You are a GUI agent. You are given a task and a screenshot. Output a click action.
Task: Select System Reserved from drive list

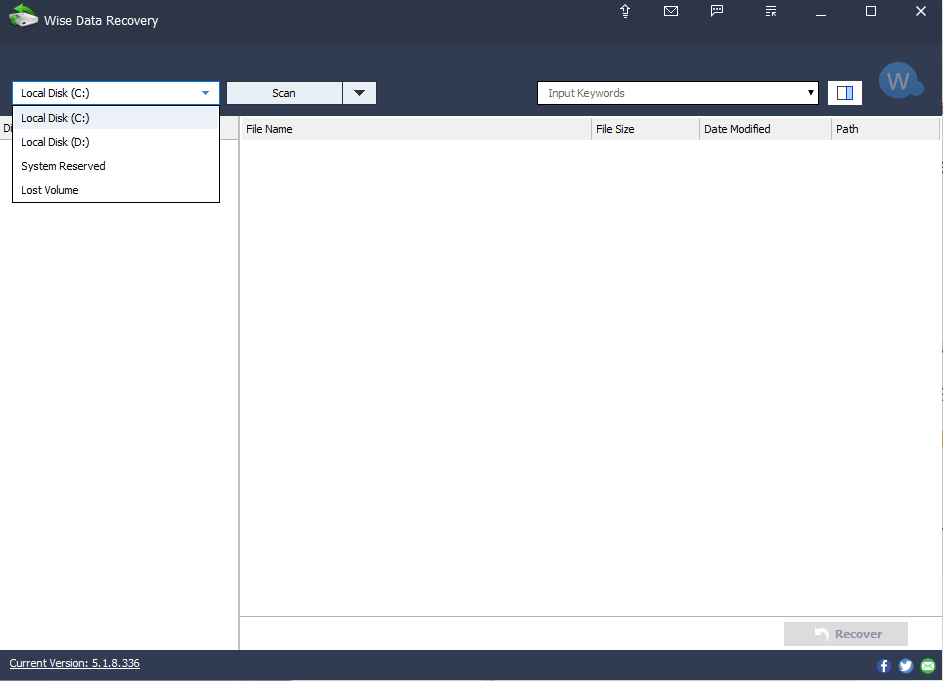pyautogui.click(x=116, y=166)
